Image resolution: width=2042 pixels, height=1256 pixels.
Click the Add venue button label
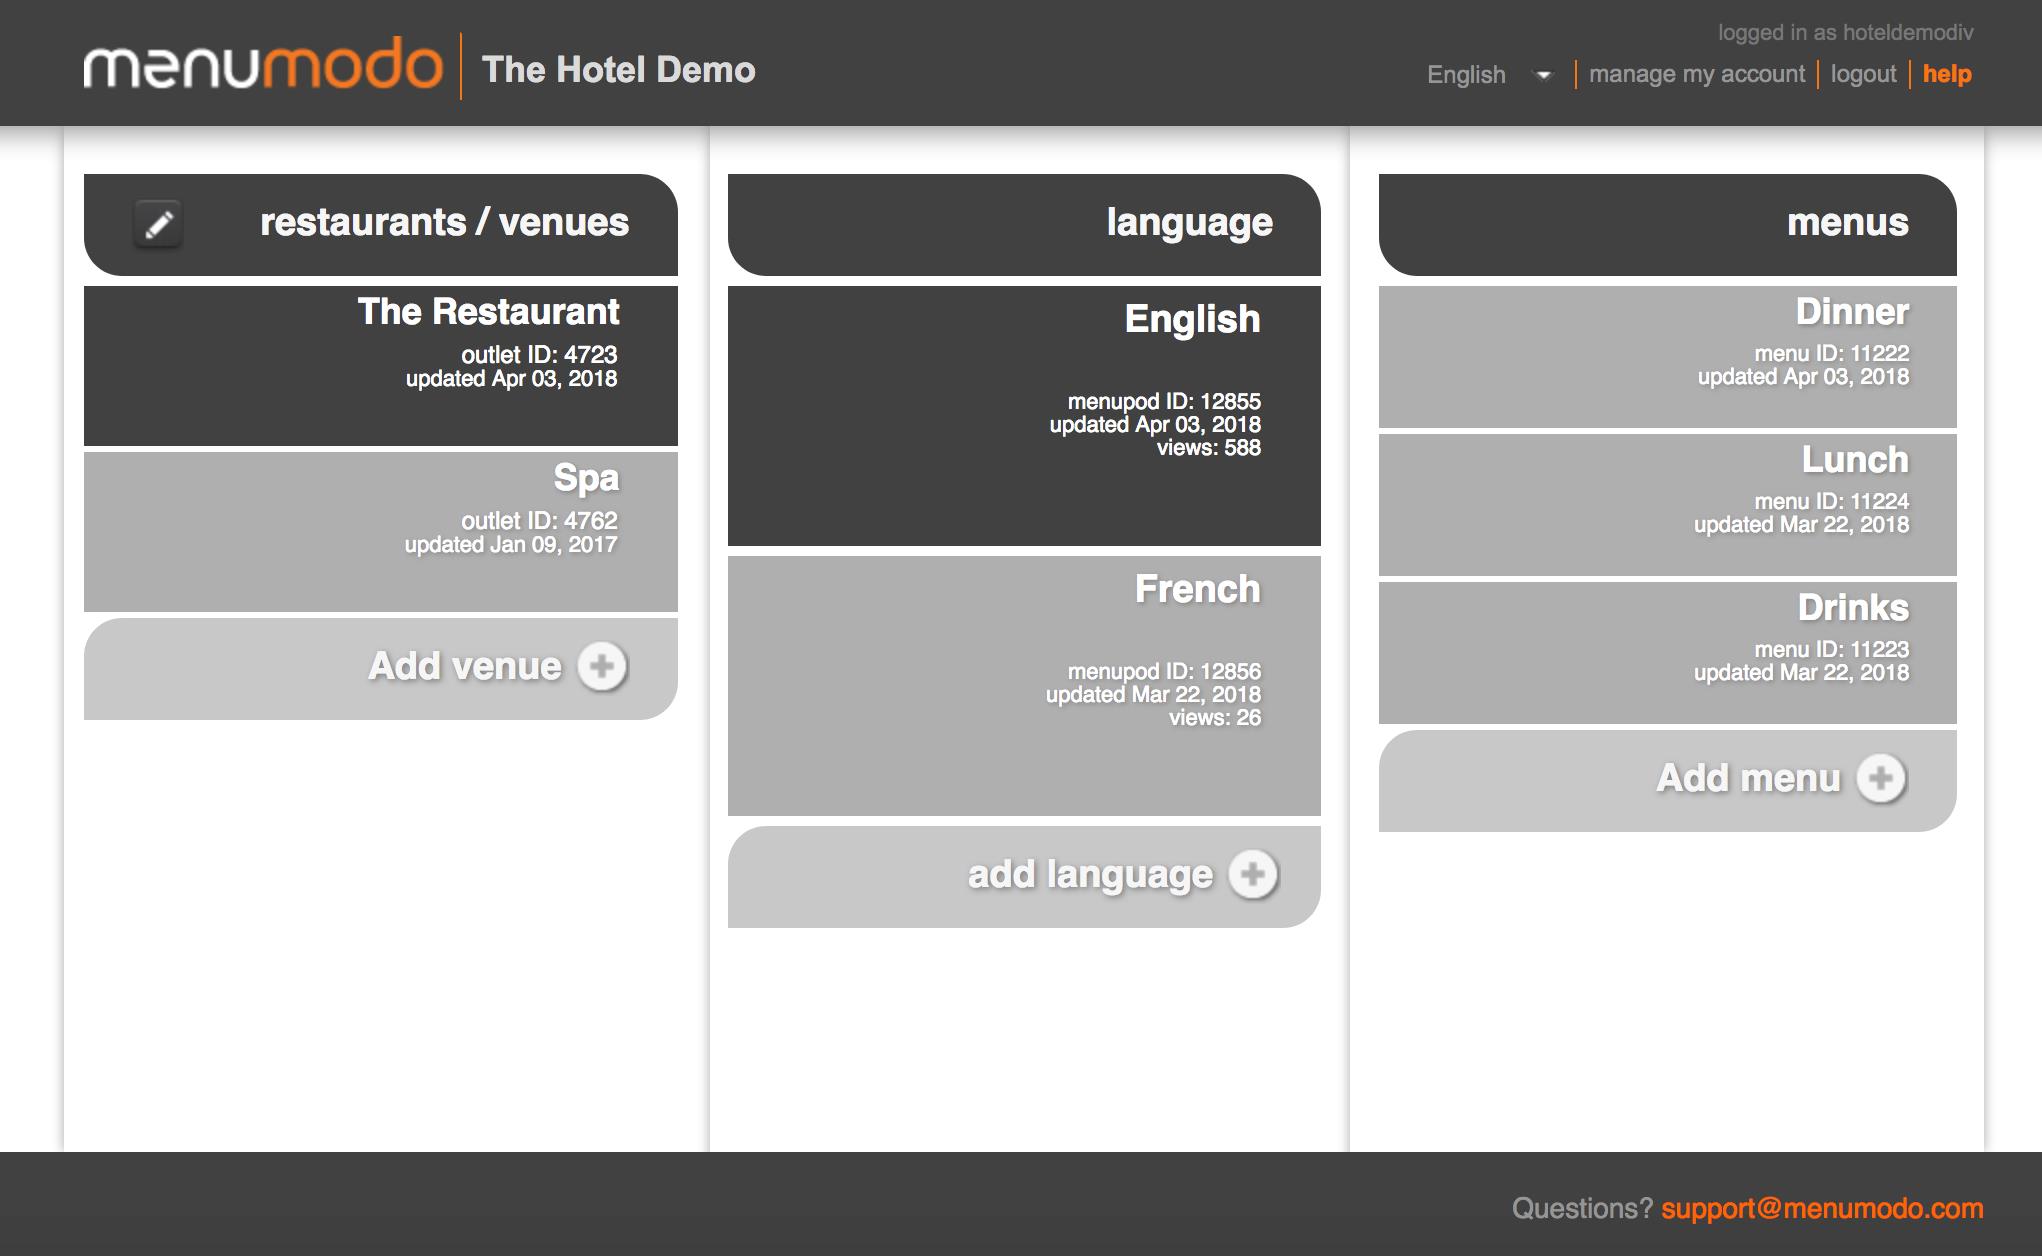pos(465,666)
